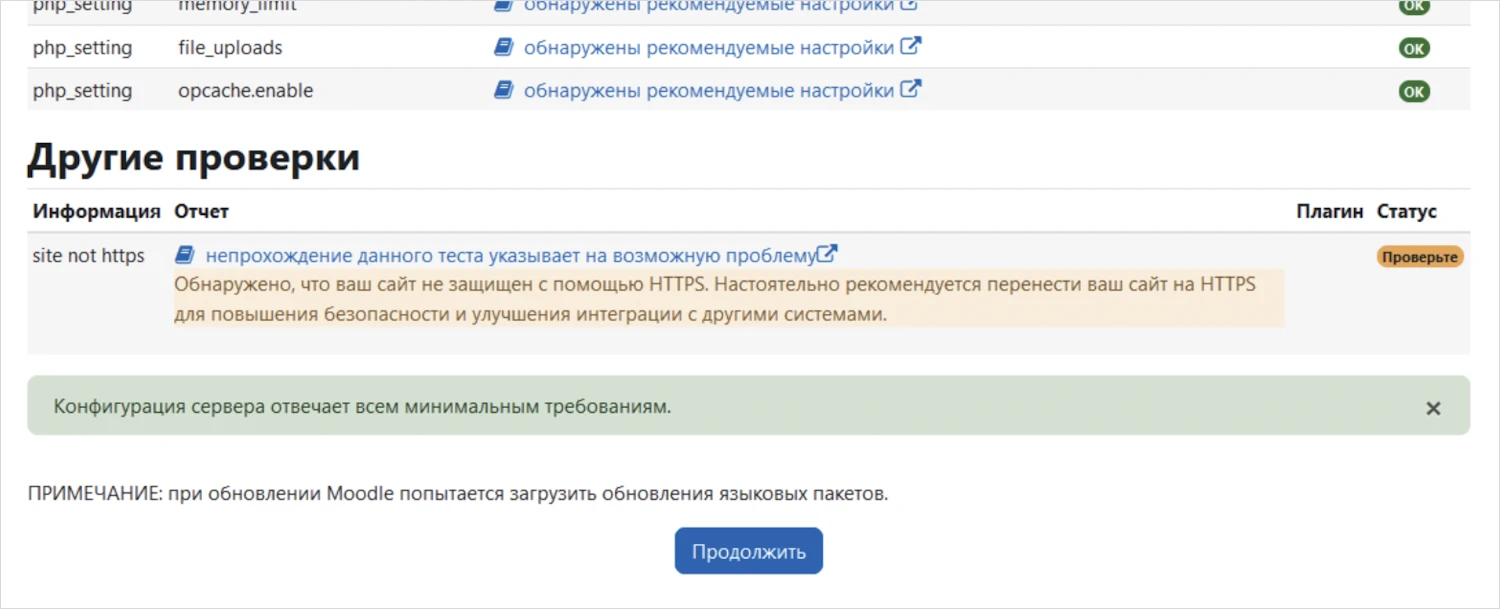Open external-link icon beside opcache.enable recommendation
The image size is (1500, 609).
click(x=911, y=89)
